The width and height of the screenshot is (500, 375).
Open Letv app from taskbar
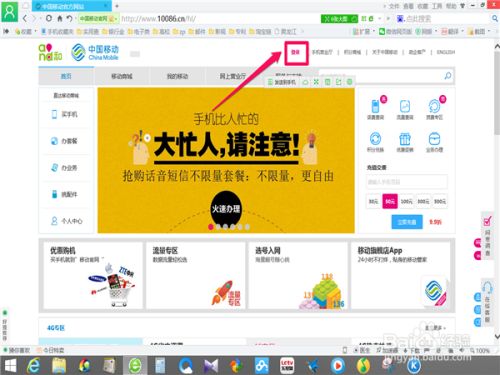[287, 366]
